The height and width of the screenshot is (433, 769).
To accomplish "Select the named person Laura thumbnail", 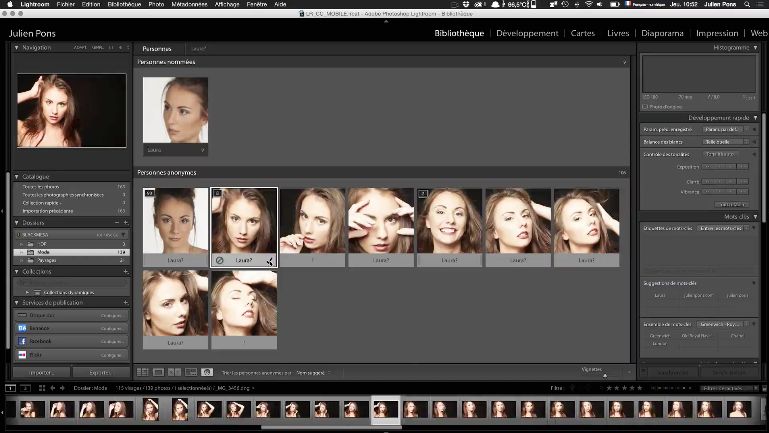I will (175, 111).
